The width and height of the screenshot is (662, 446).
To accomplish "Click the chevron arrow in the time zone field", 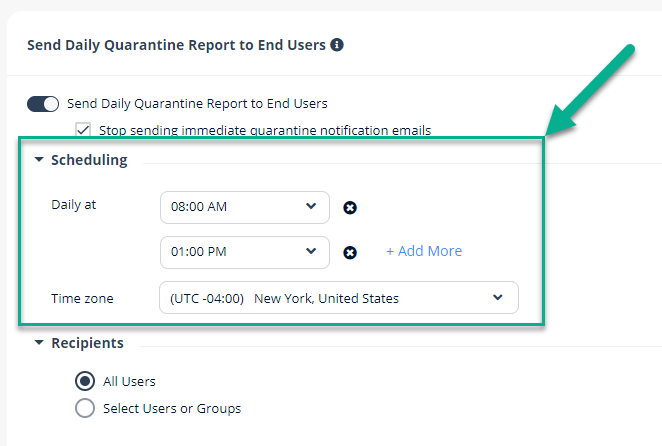I will click(x=498, y=297).
